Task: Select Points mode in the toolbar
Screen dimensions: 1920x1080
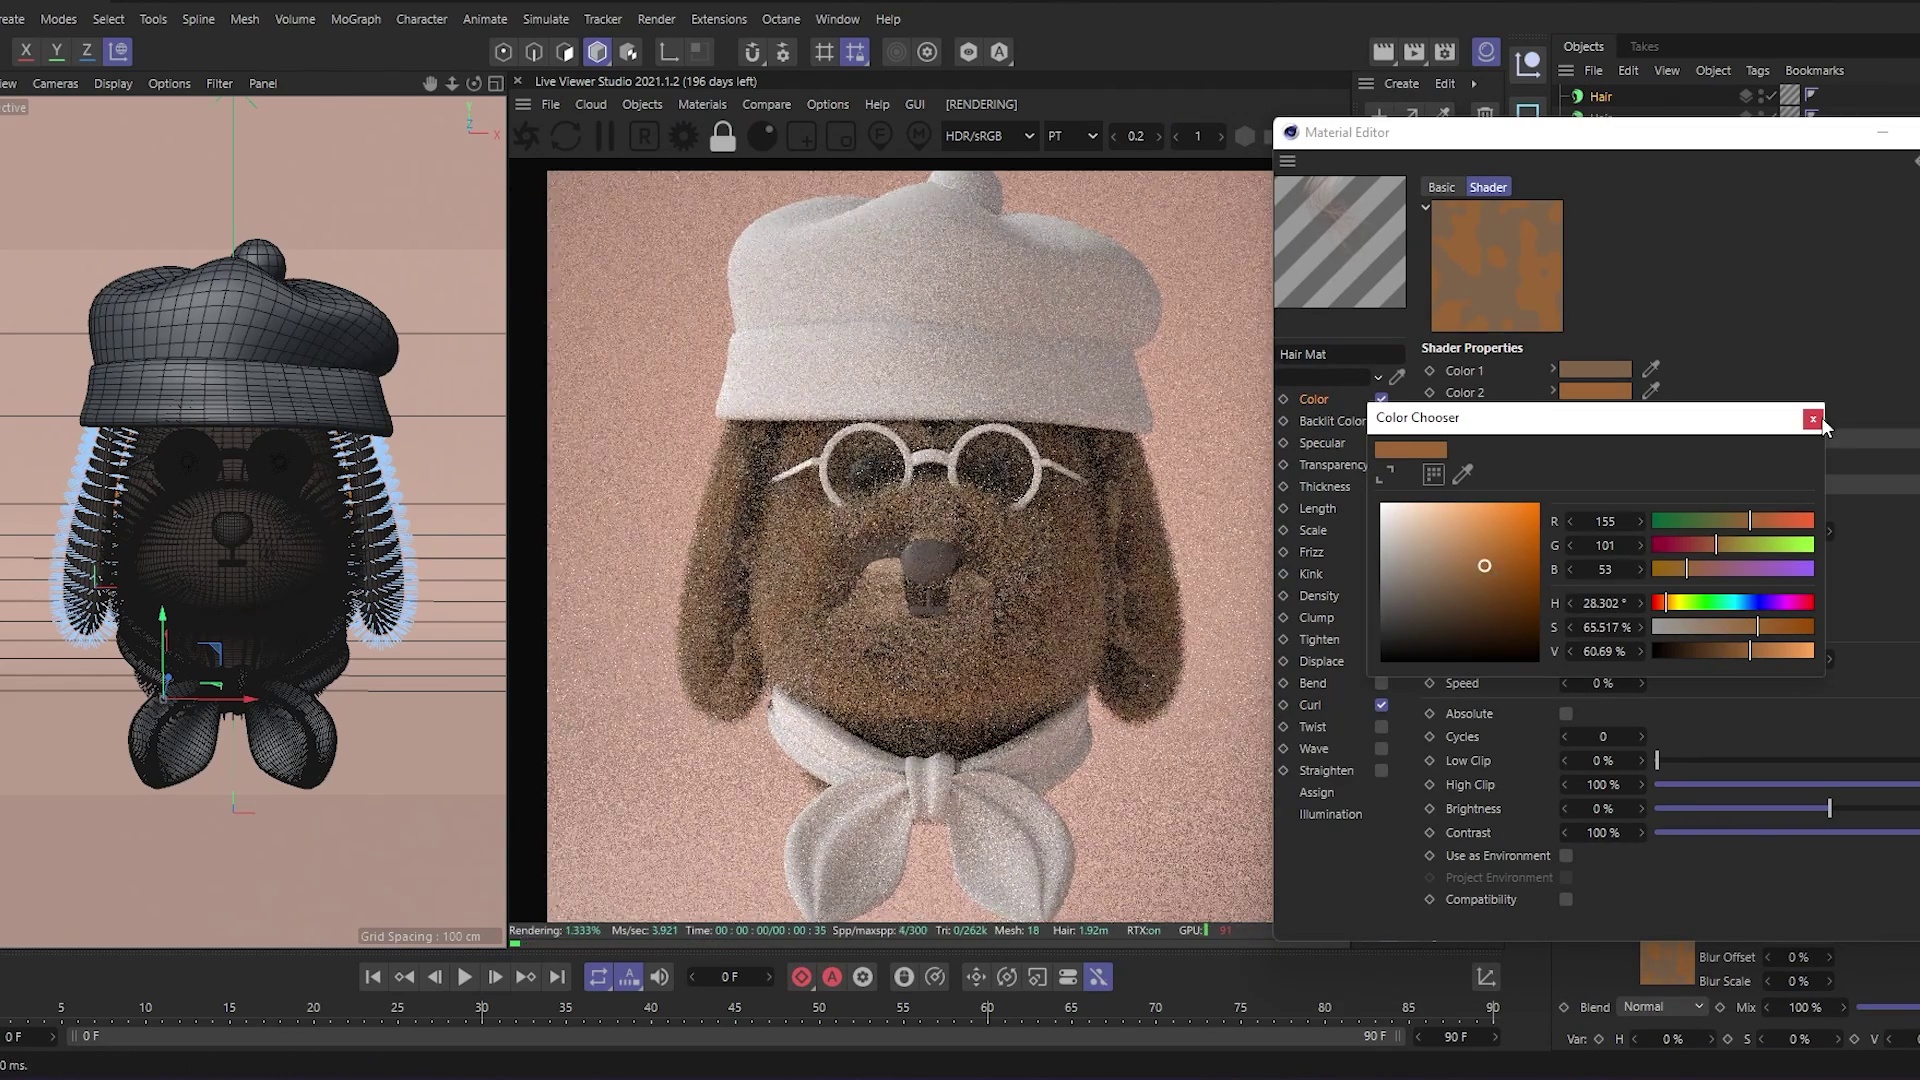Action: (503, 52)
